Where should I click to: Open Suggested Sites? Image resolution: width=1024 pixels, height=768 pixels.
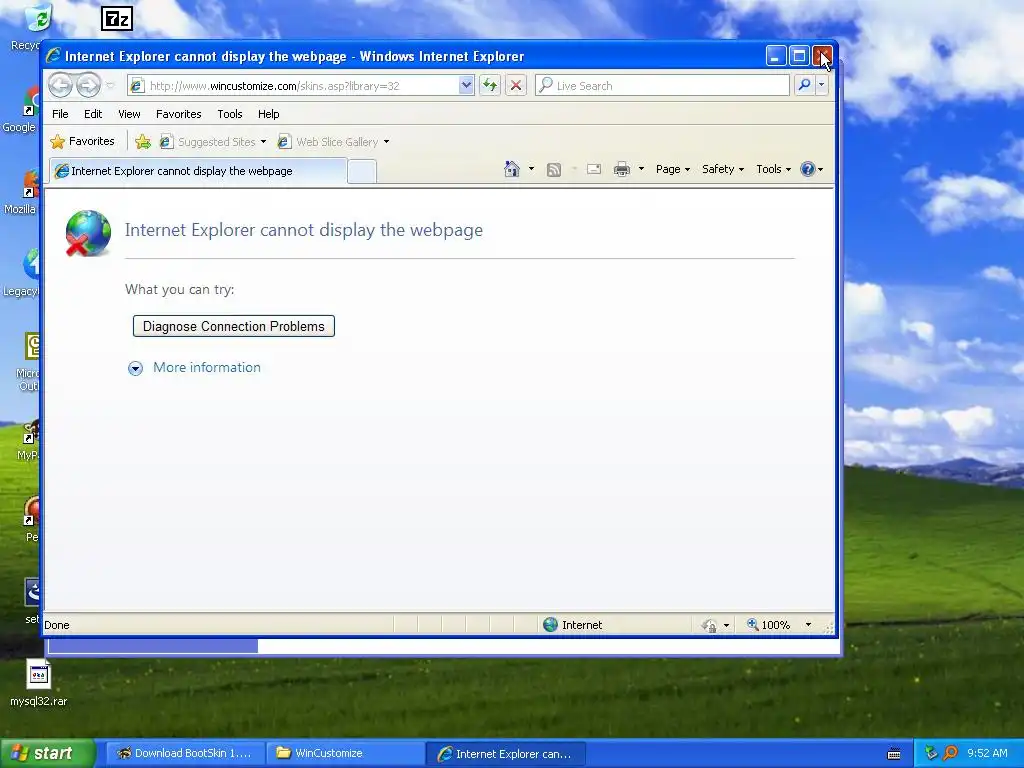point(213,142)
